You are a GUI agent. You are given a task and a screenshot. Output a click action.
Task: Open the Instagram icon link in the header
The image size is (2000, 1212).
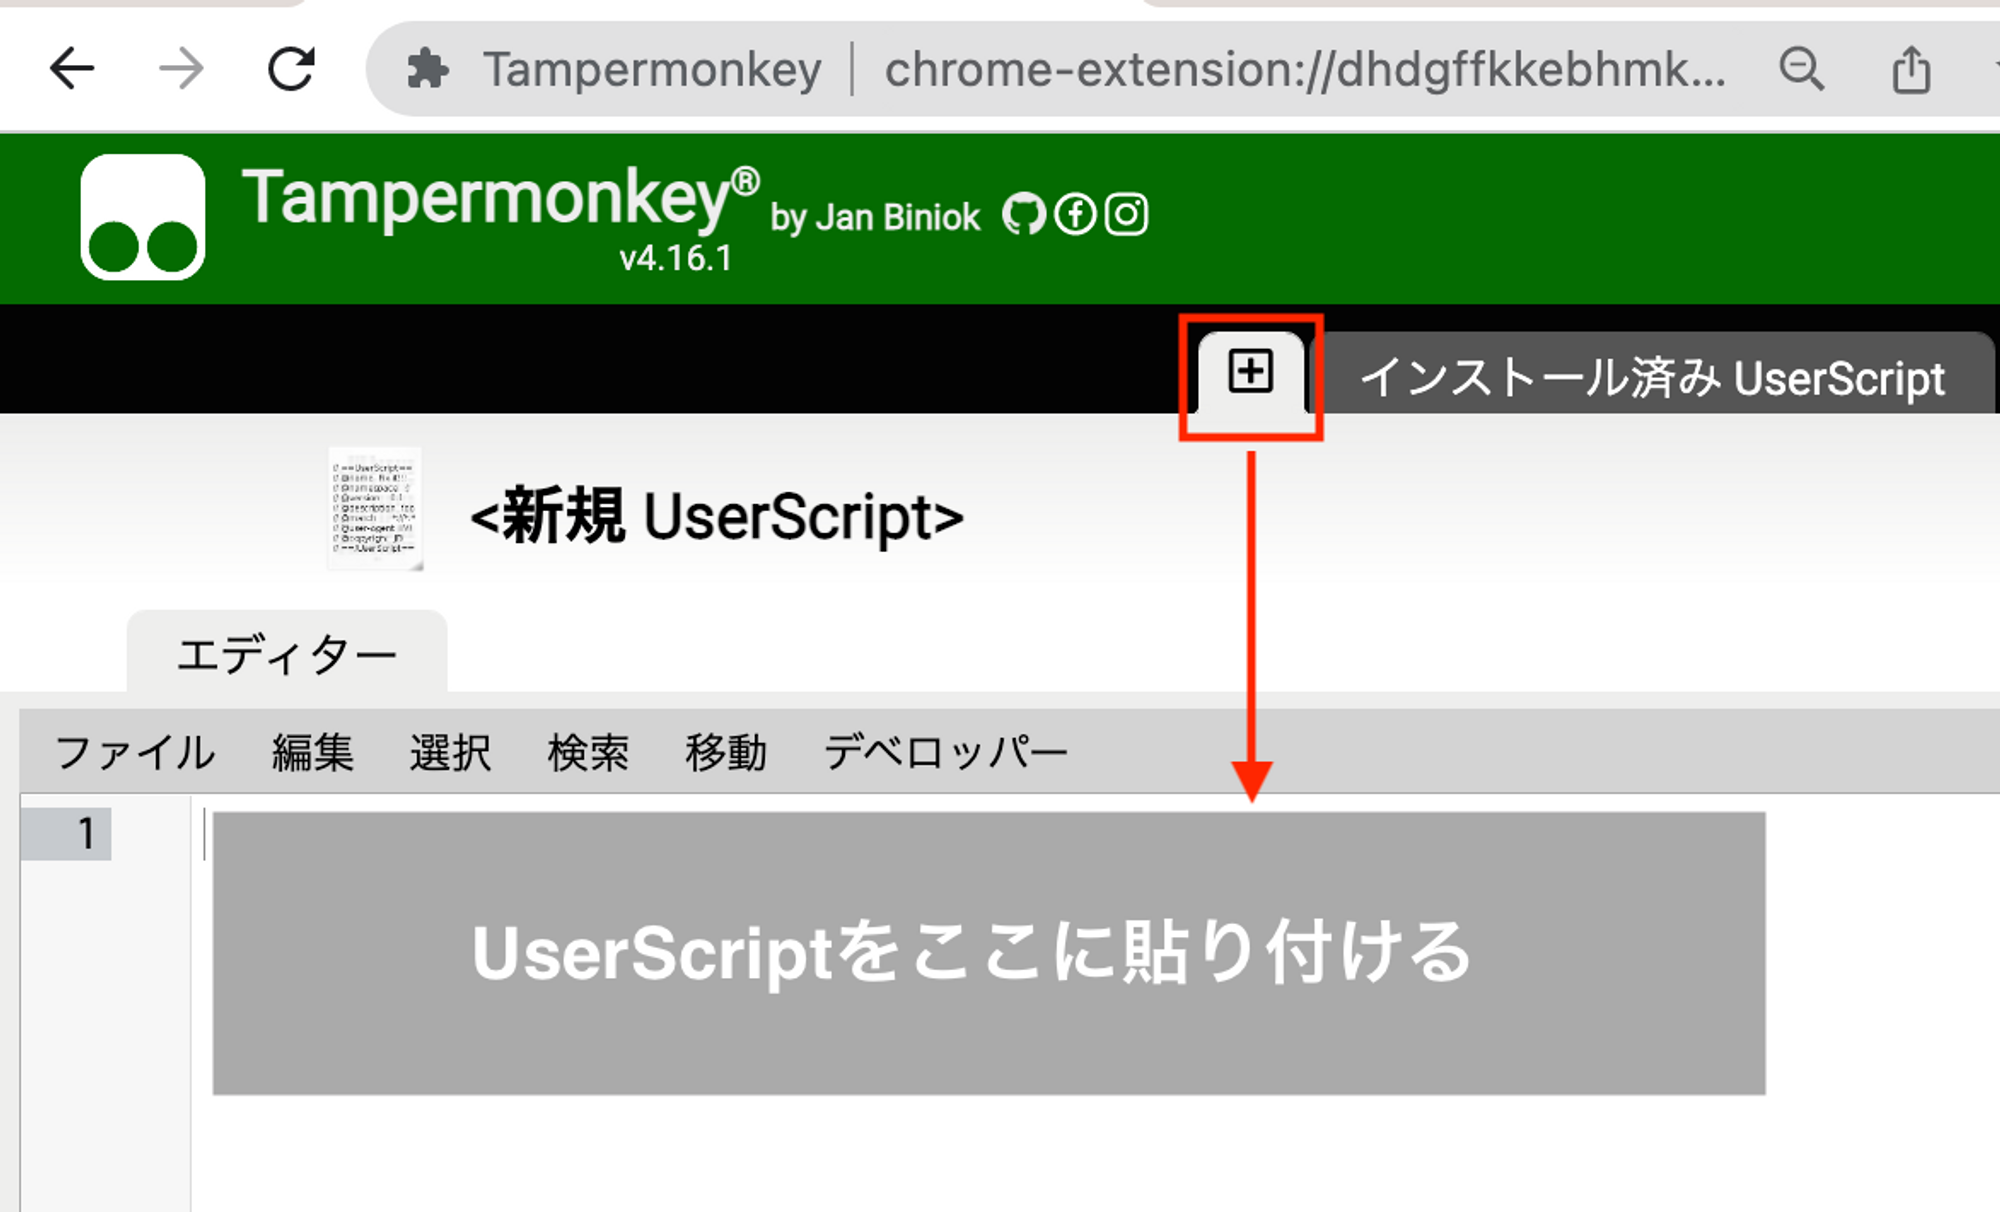pyautogui.click(x=1126, y=214)
